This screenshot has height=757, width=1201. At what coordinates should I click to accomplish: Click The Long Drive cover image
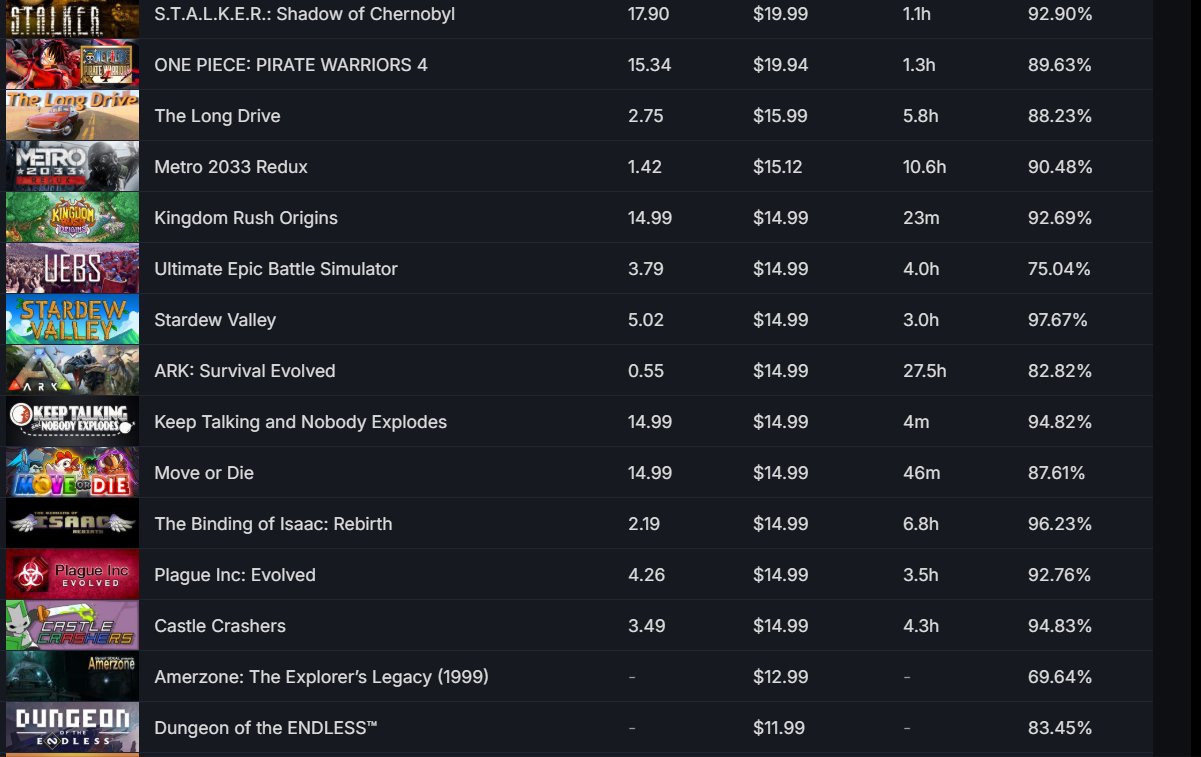coord(72,116)
